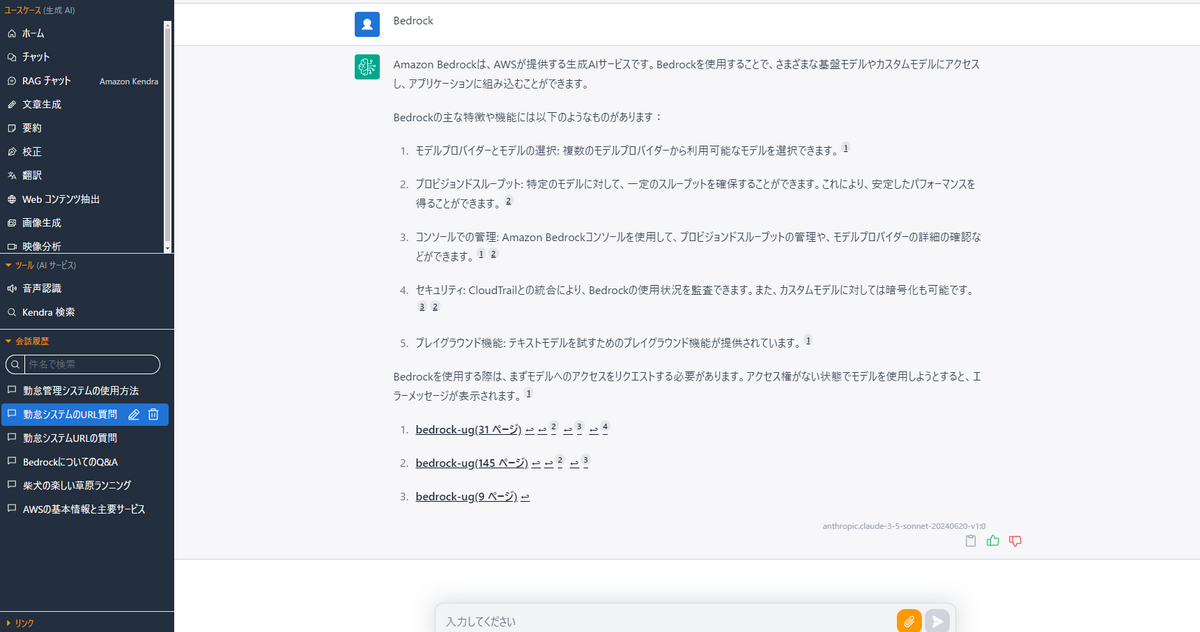This screenshot has height=632, width=1200.
Task: Expand the リンク section
Action: (x=20, y=623)
